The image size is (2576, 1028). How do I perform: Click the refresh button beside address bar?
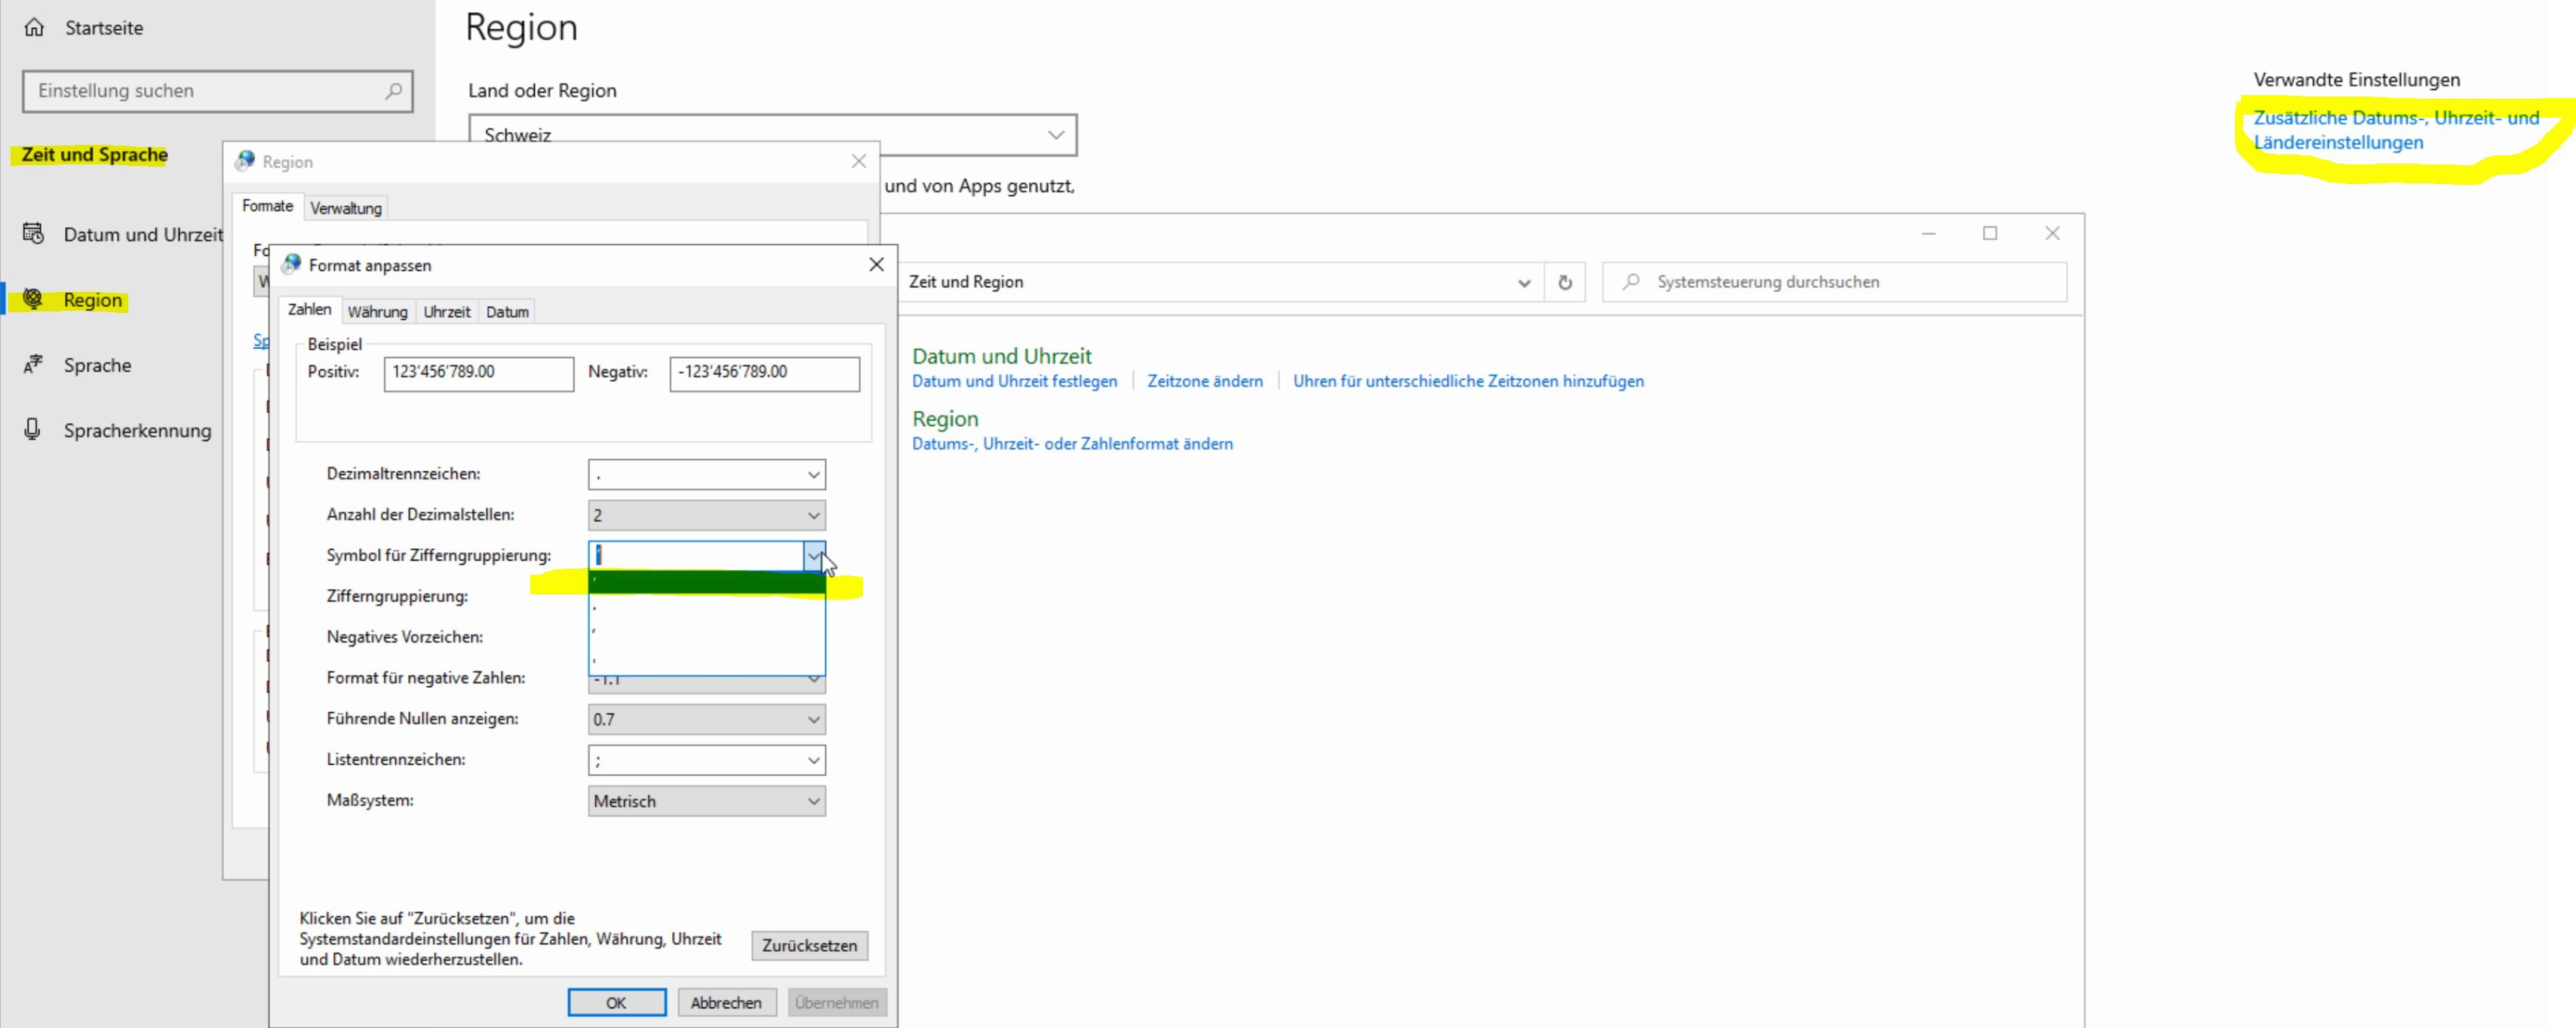[x=1564, y=282]
